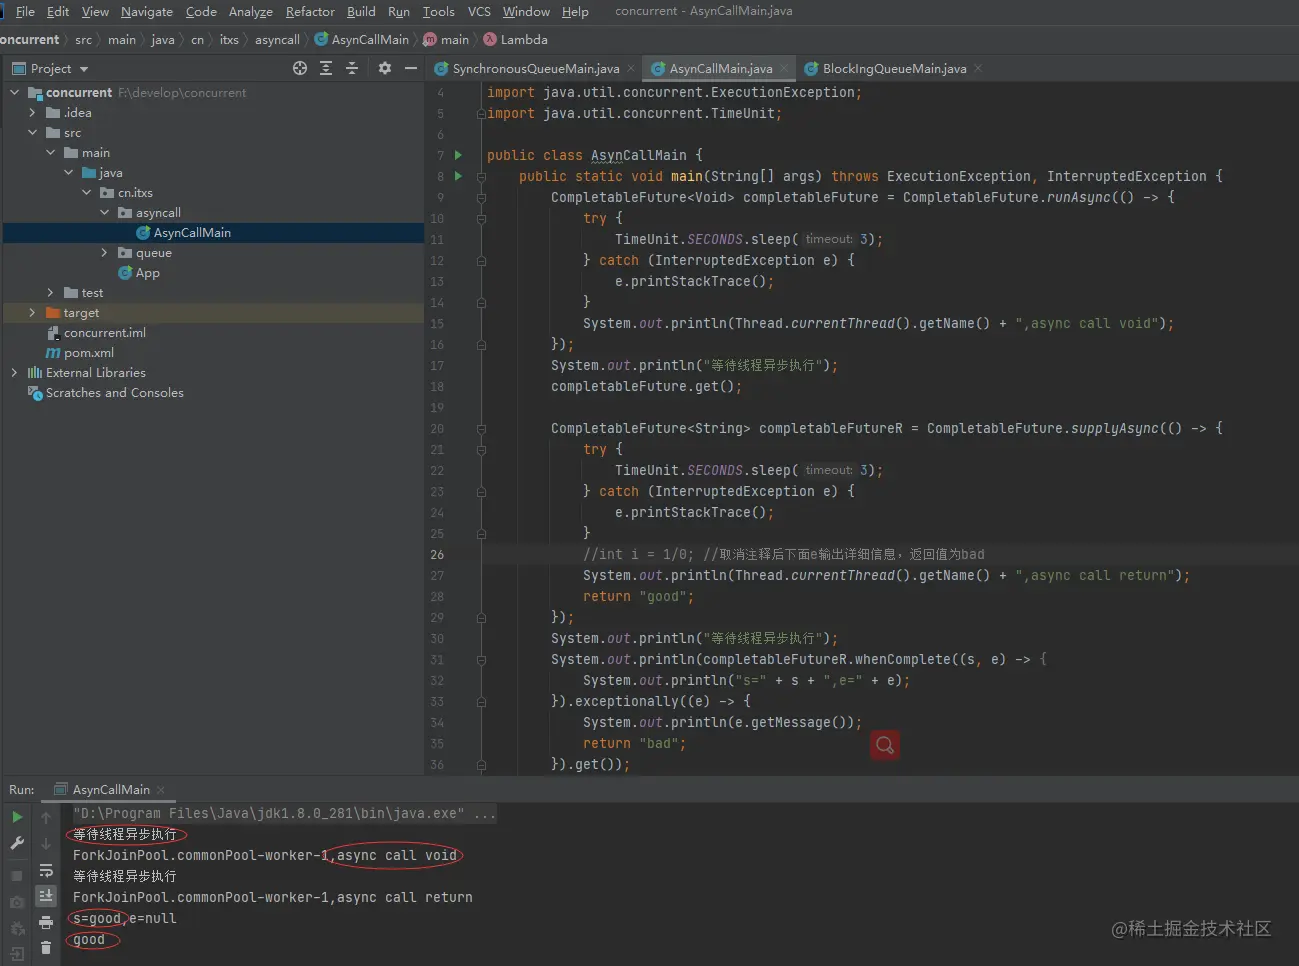1299x966 pixels.
Task: Click Expand All icon in Project panel
Action: [x=326, y=68]
